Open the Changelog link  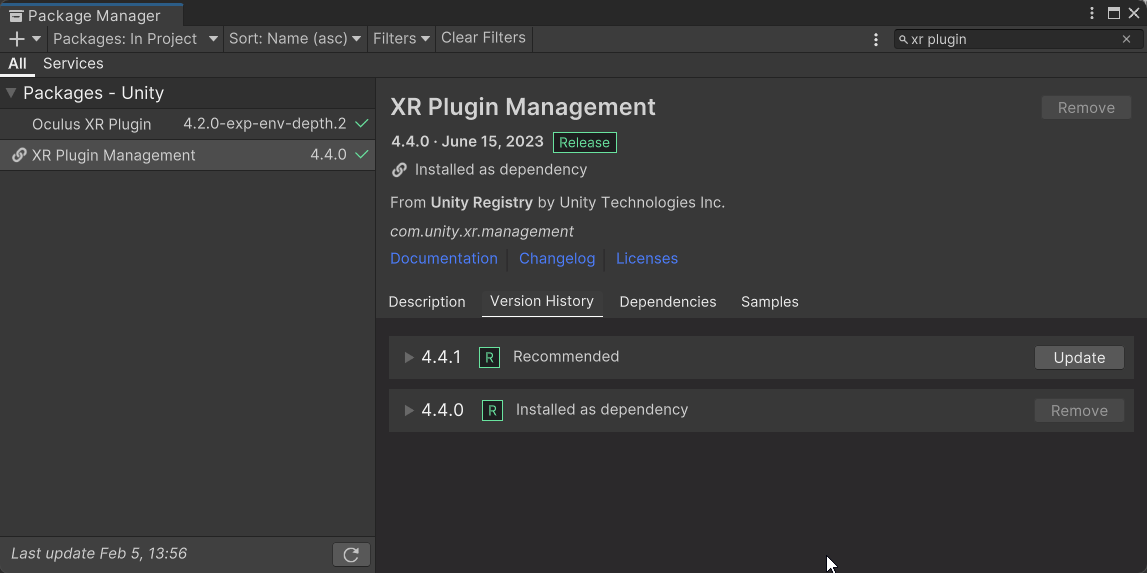tap(557, 258)
